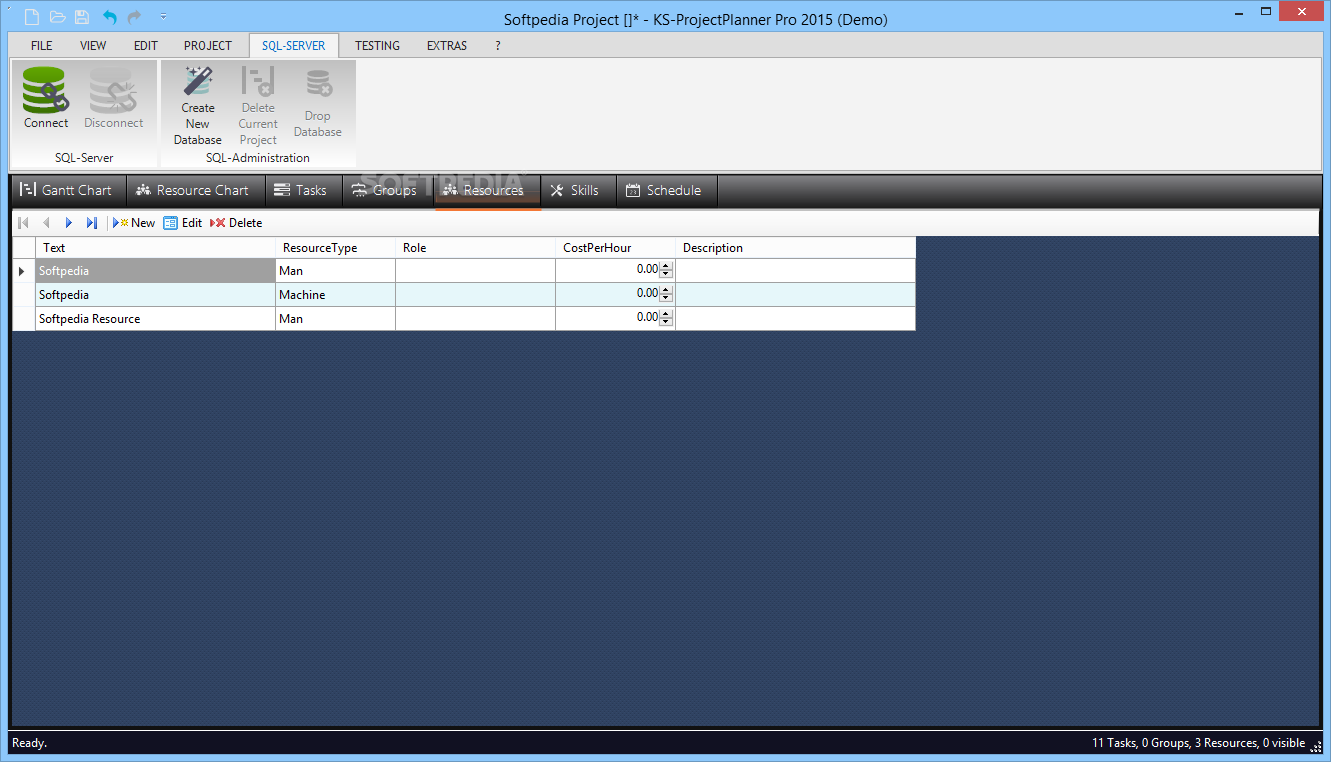
Task: Sort by the Description column header
Action: 795,248
